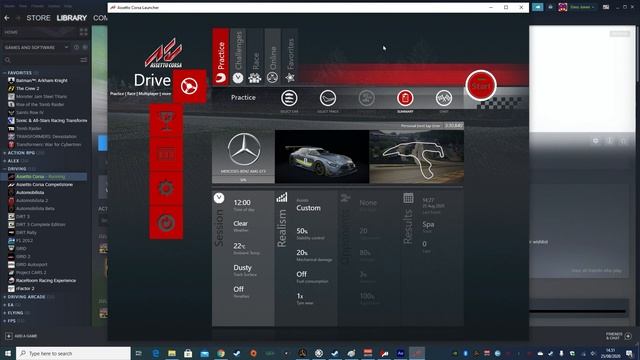Expand the EA category
The width and height of the screenshot is (640, 360).
click(11, 305)
